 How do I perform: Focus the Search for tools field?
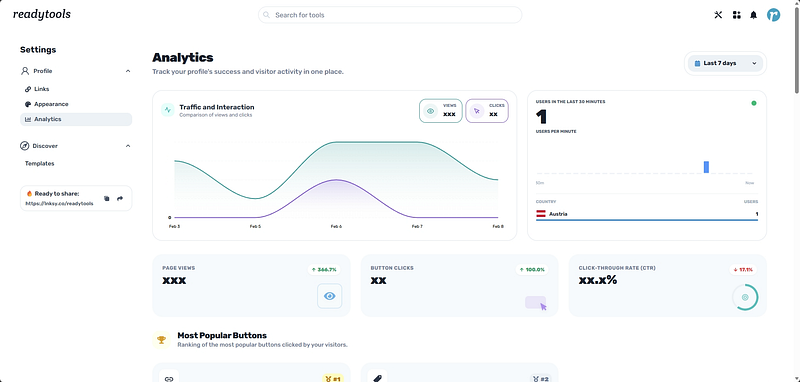[390, 15]
